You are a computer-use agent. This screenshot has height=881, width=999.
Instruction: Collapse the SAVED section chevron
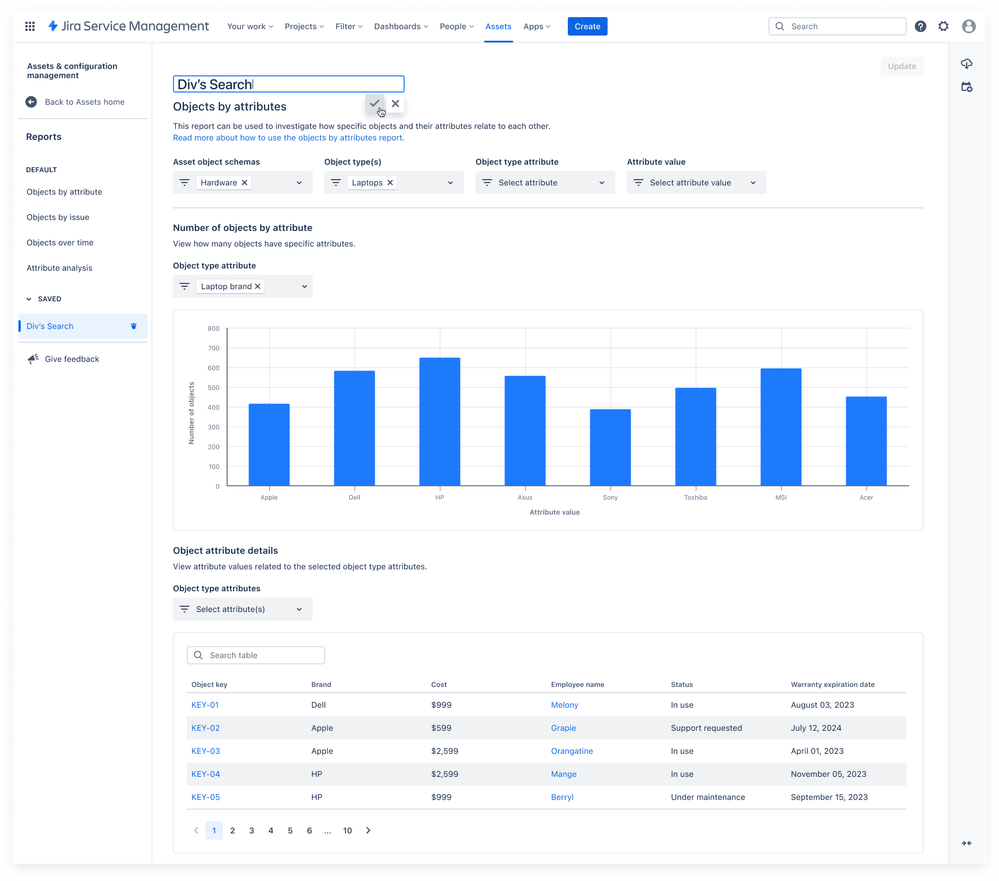click(x=29, y=299)
